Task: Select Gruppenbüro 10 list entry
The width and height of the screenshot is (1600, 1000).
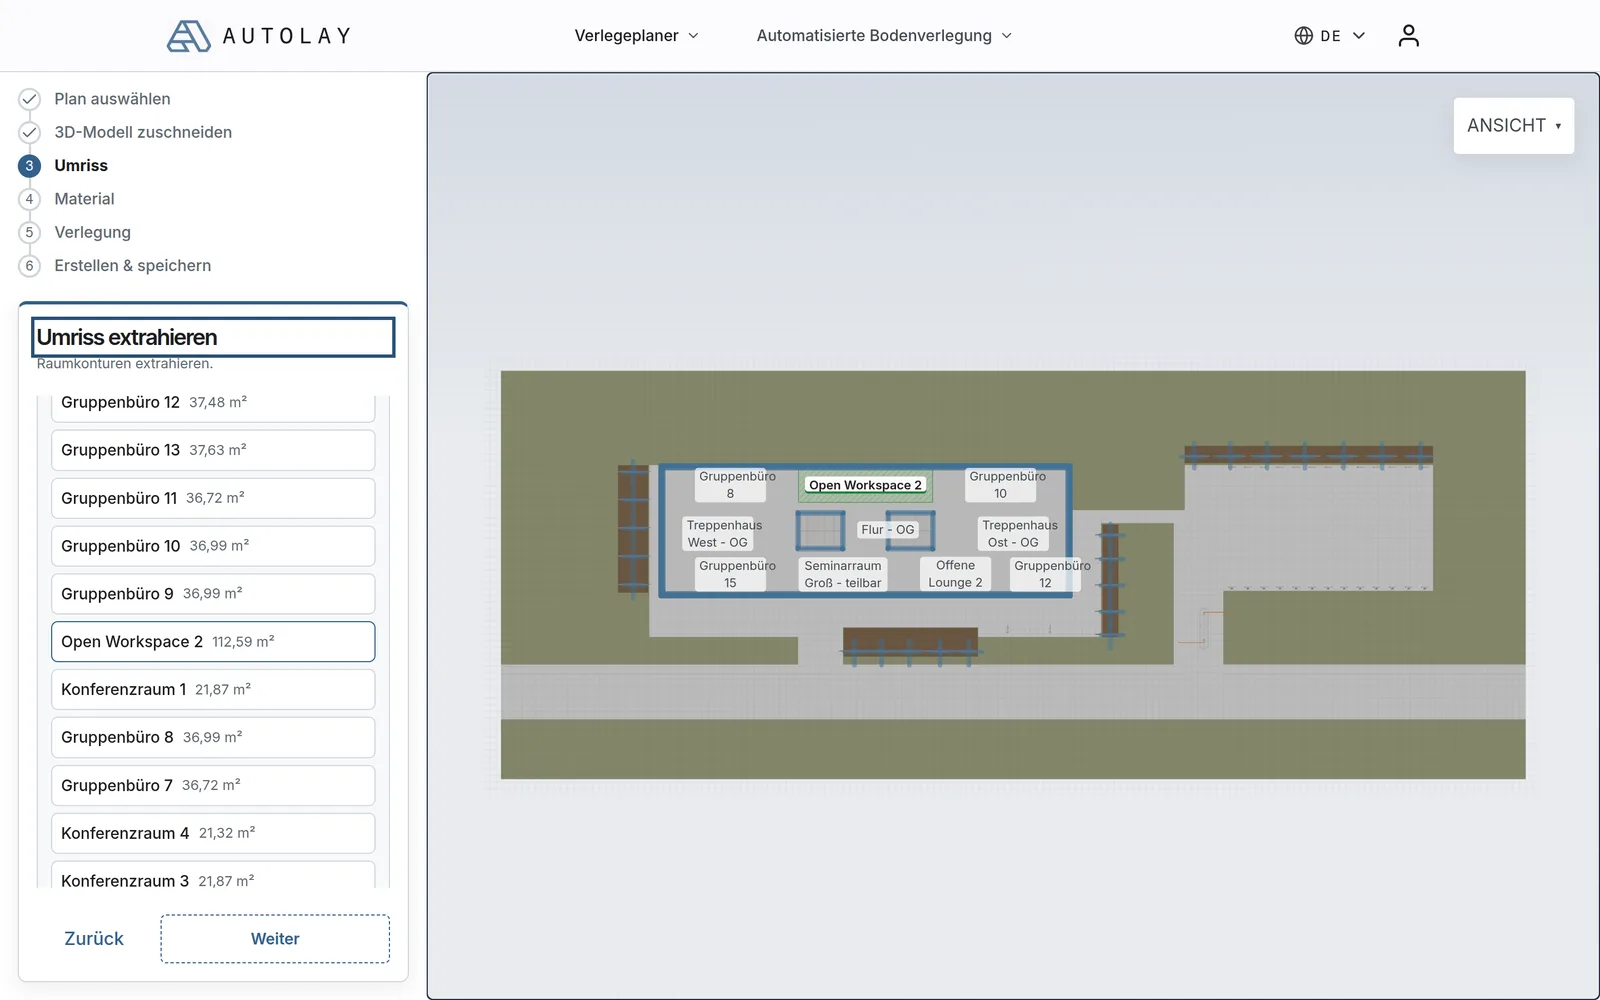Action: coord(213,546)
